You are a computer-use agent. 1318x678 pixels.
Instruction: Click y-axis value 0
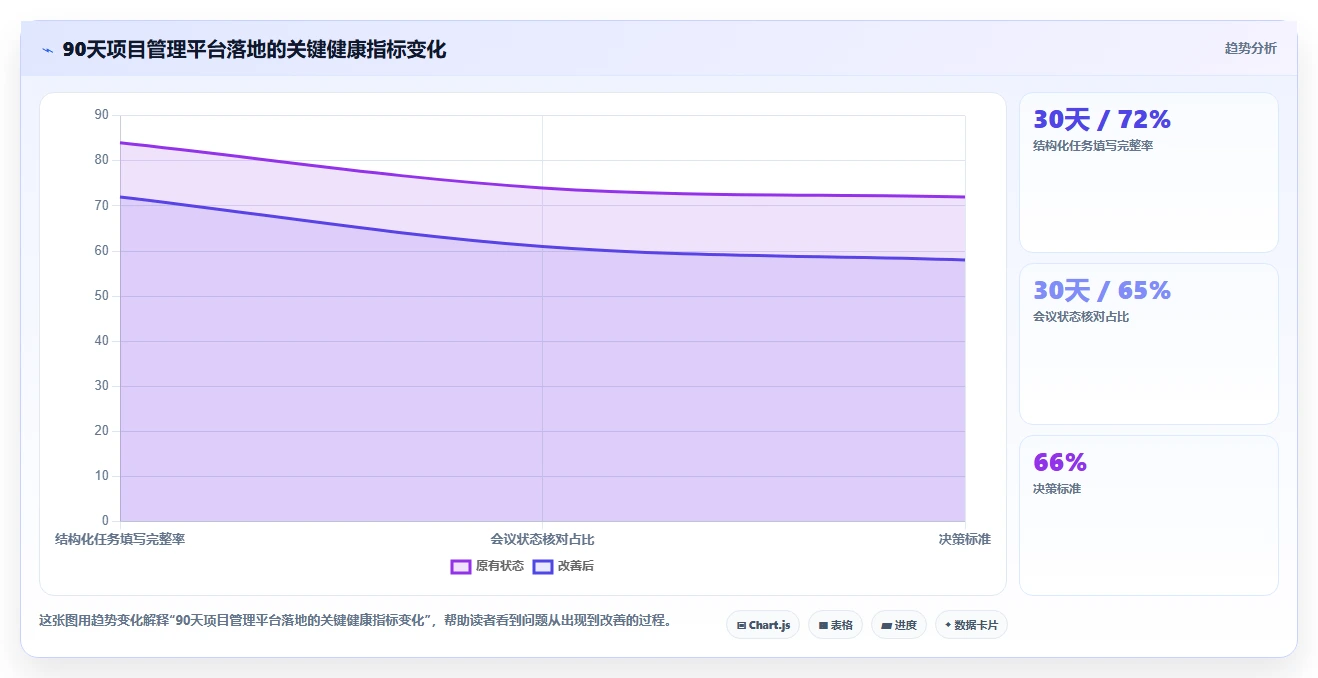105,521
